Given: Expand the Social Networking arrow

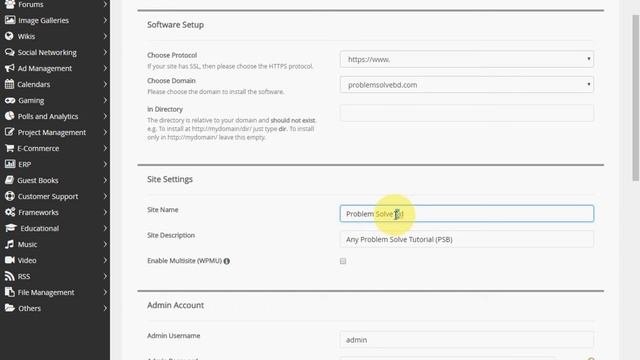Looking at the screenshot, I should point(105,52).
